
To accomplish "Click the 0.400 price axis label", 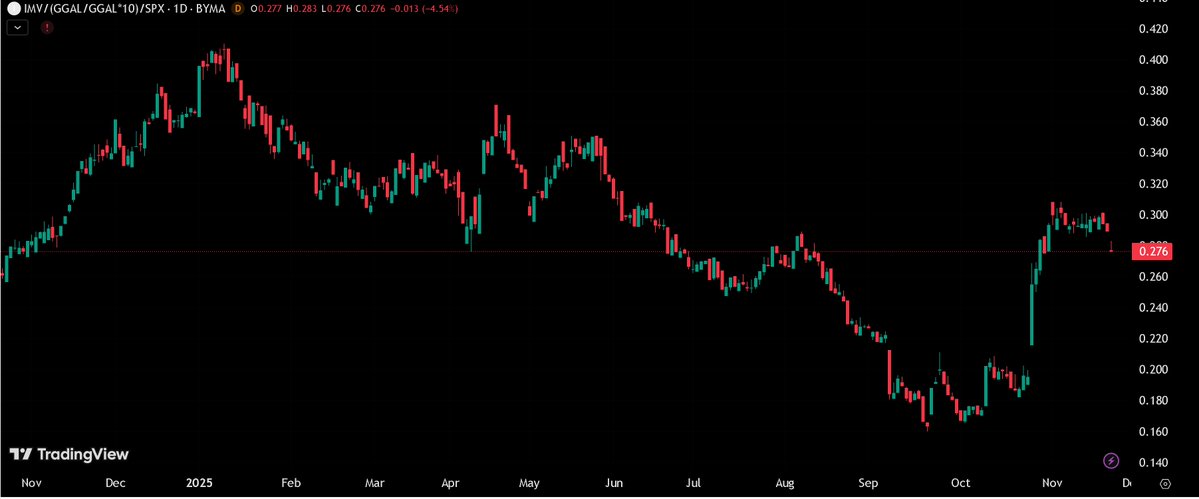I will point(1152,60).
